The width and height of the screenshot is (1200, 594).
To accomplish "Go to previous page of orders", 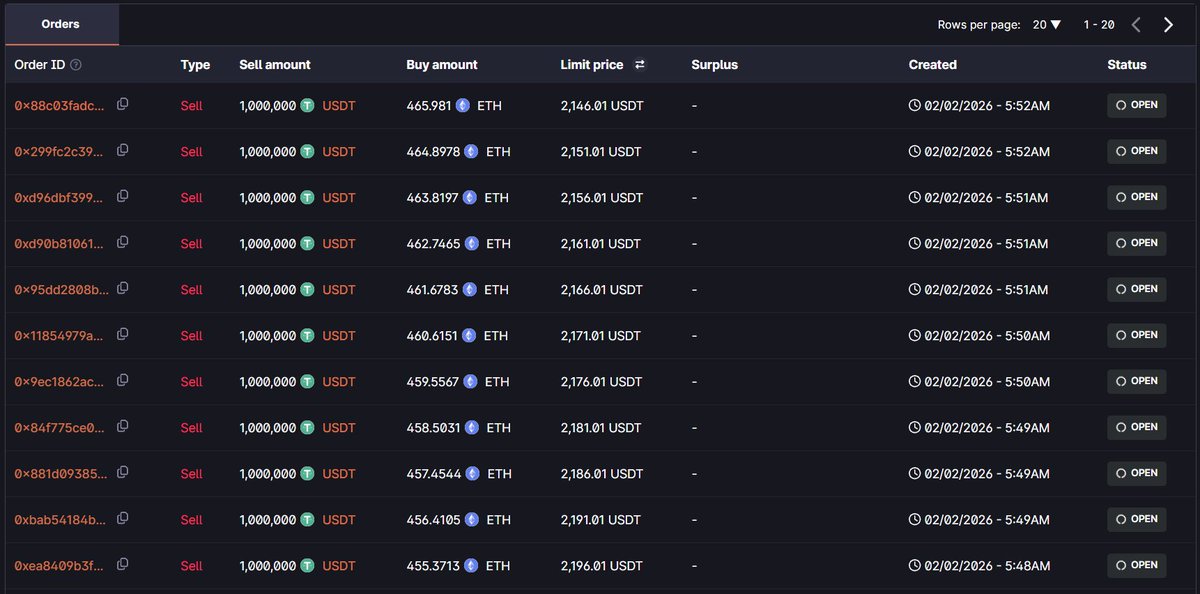I will pos(1136,25).
